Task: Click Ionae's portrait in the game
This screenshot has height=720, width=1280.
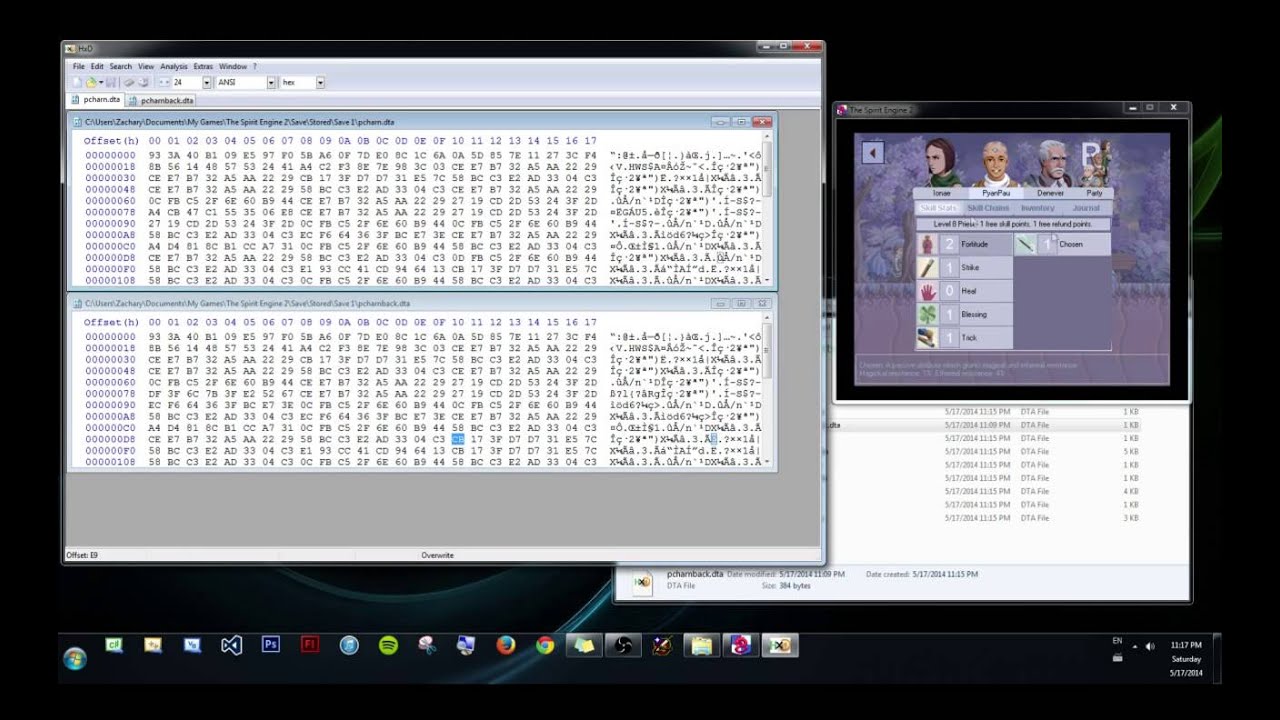Action: [x=941, y=163]
